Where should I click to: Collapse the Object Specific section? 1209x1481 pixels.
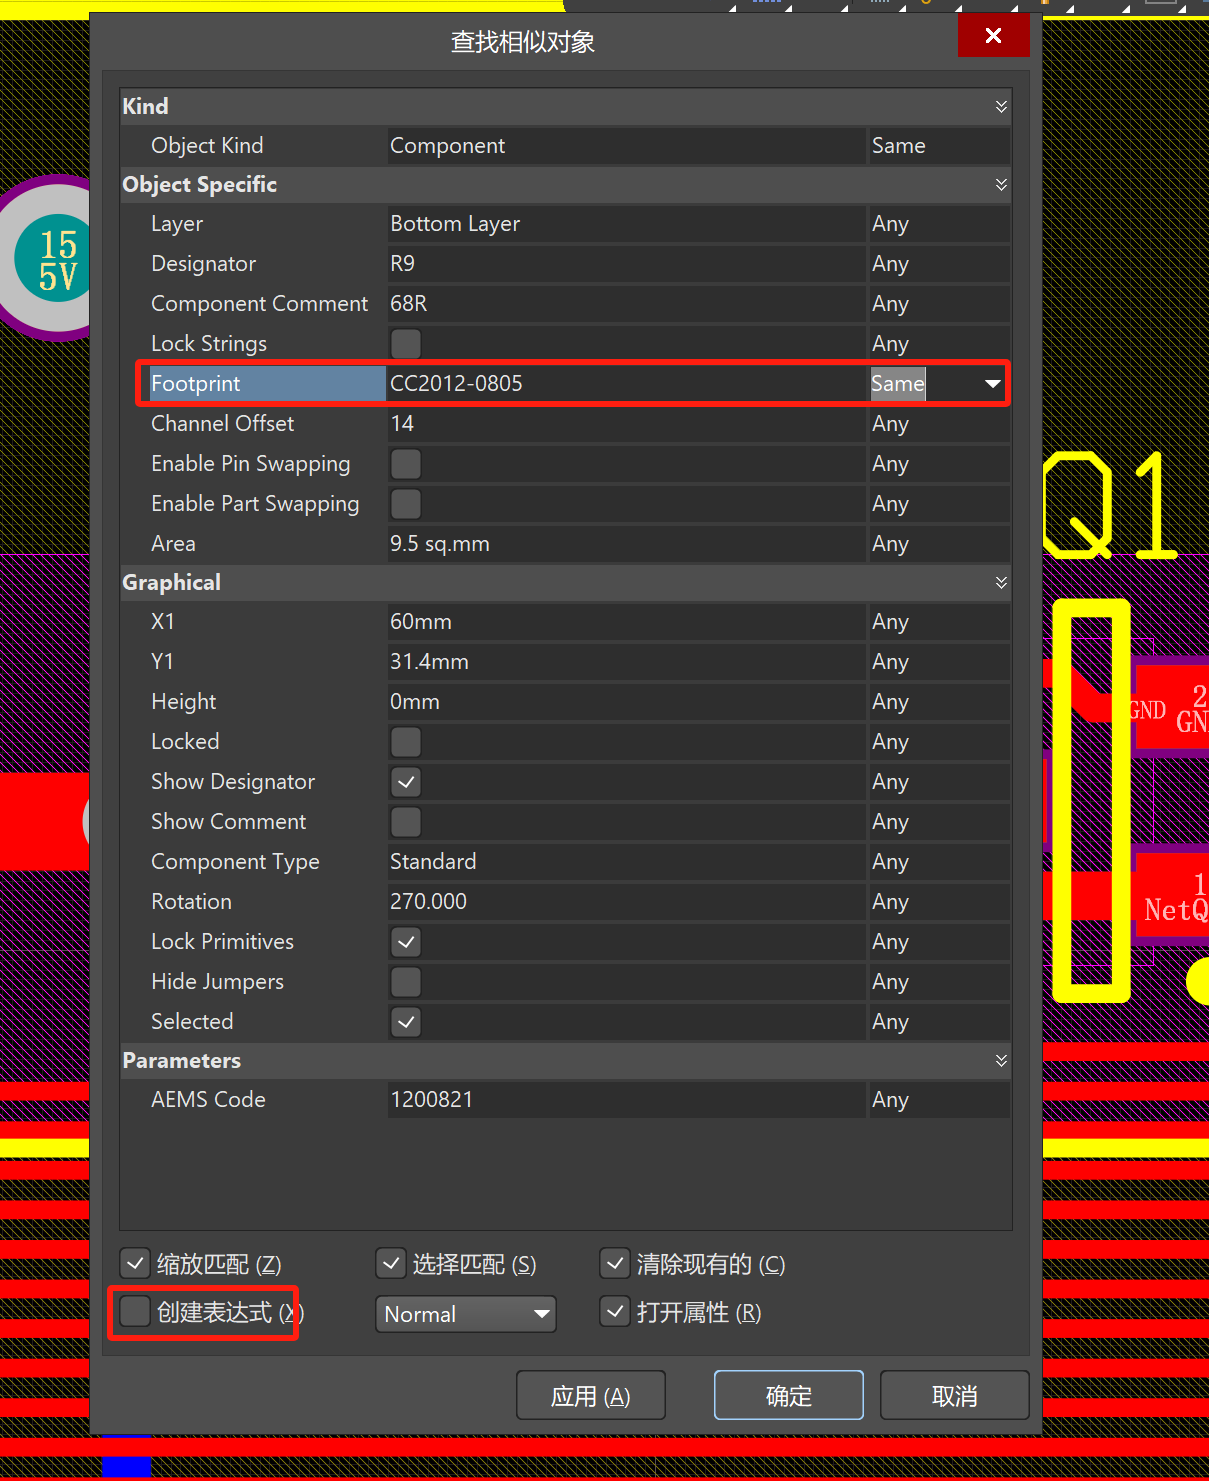point(1000,185)
